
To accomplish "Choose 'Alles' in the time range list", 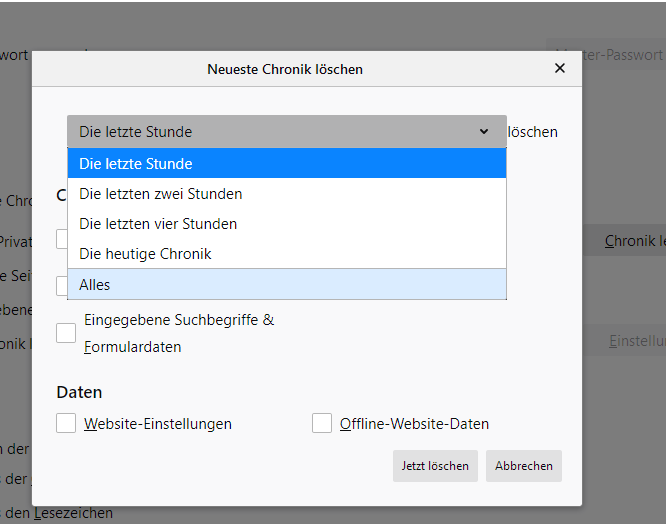I will 286,285.
